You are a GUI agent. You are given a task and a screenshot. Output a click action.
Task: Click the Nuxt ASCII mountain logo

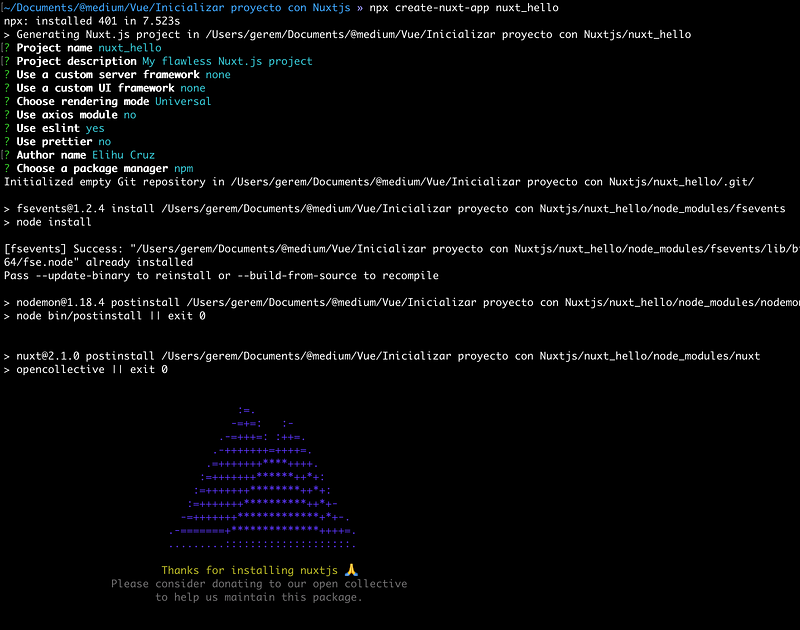pyautogui.click(x=262, y=477)
